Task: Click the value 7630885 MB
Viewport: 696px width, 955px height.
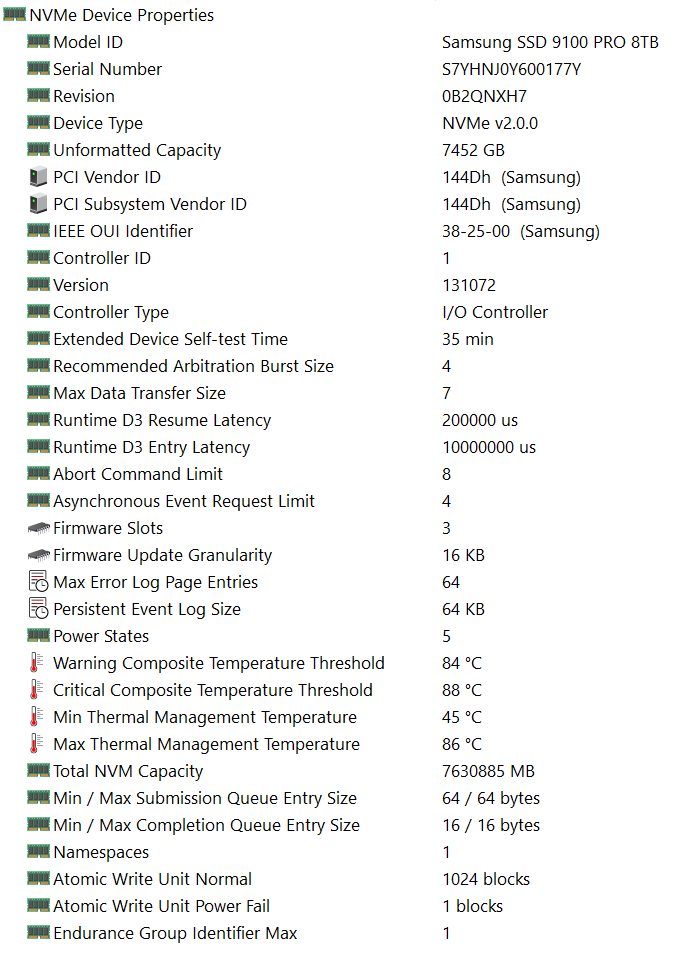Action: [488, 771]
